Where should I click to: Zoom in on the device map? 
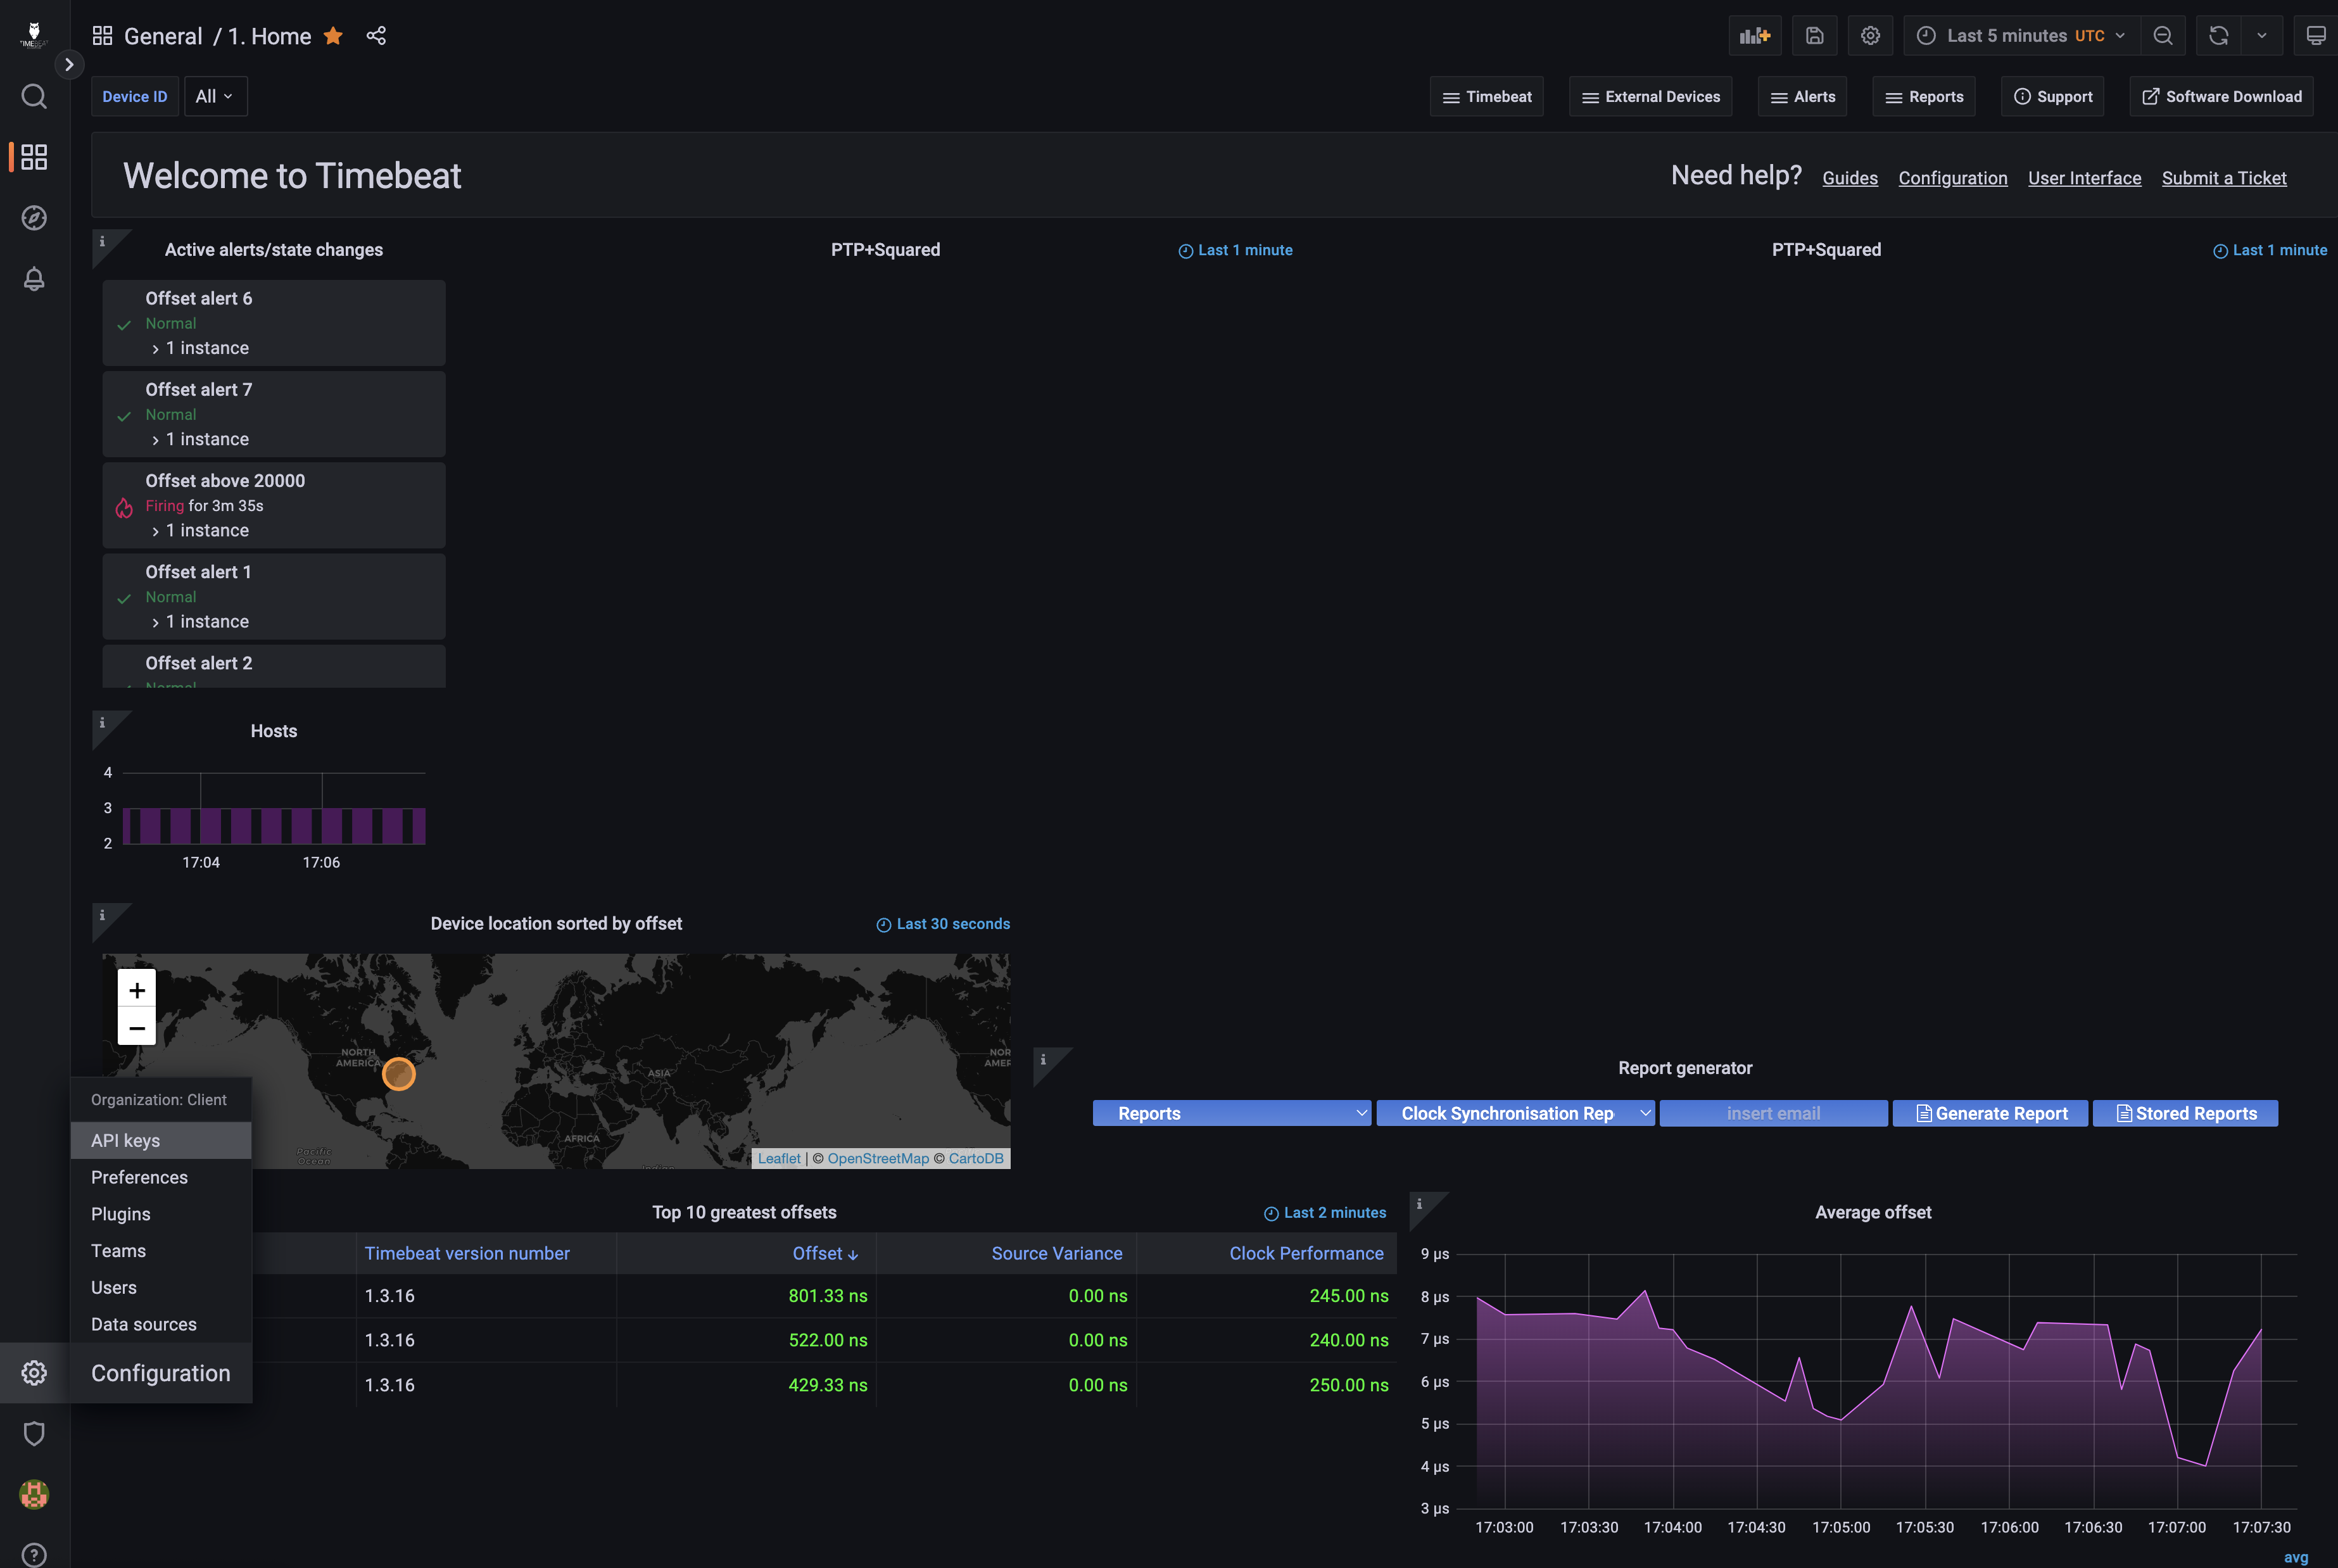point(137,989)
